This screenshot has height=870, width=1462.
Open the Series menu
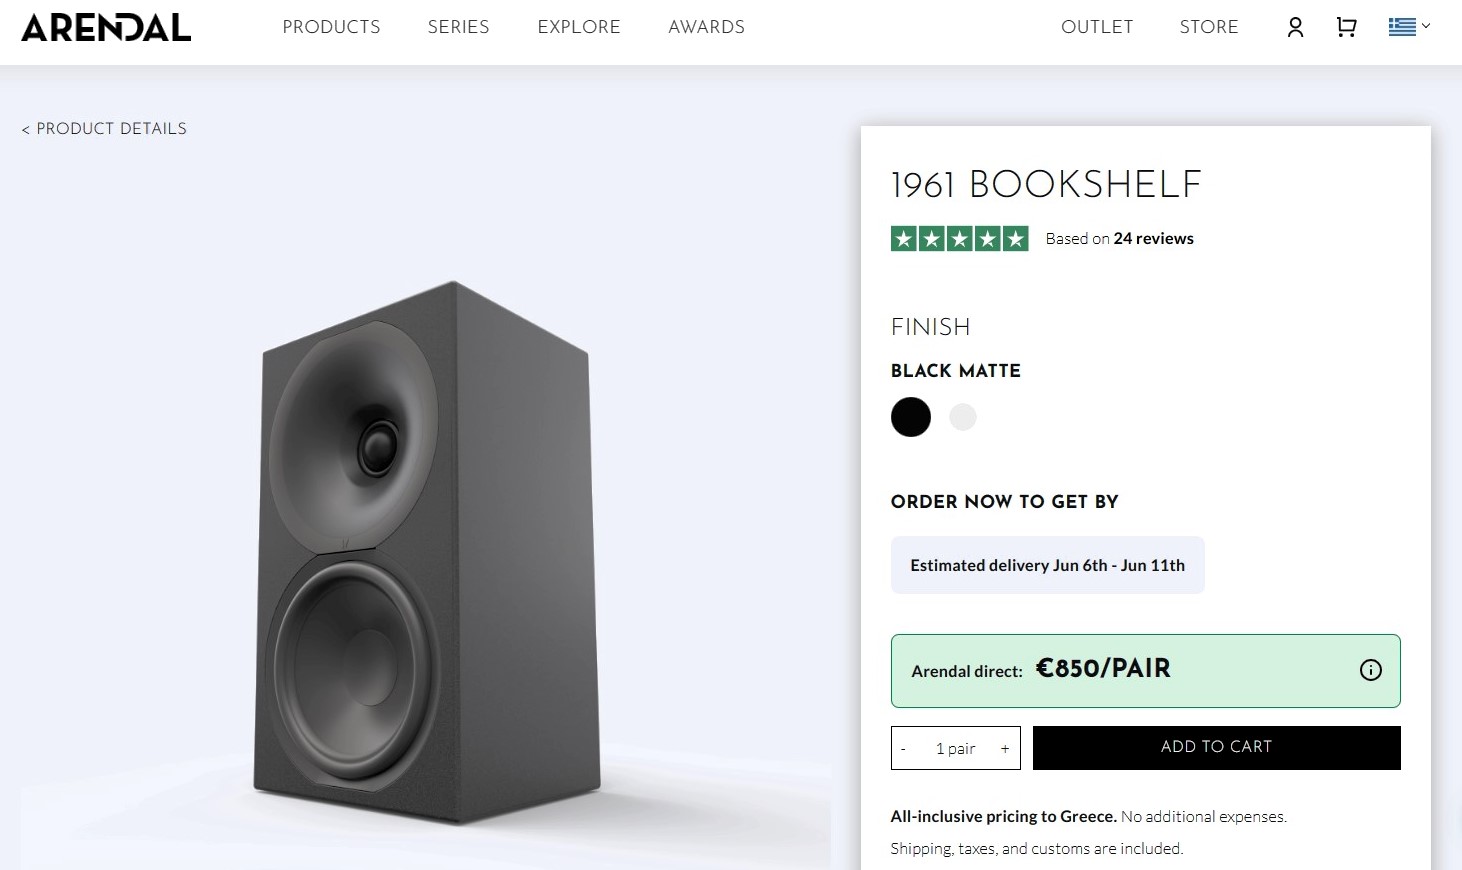pyautogui.click(x=458, y=27)
